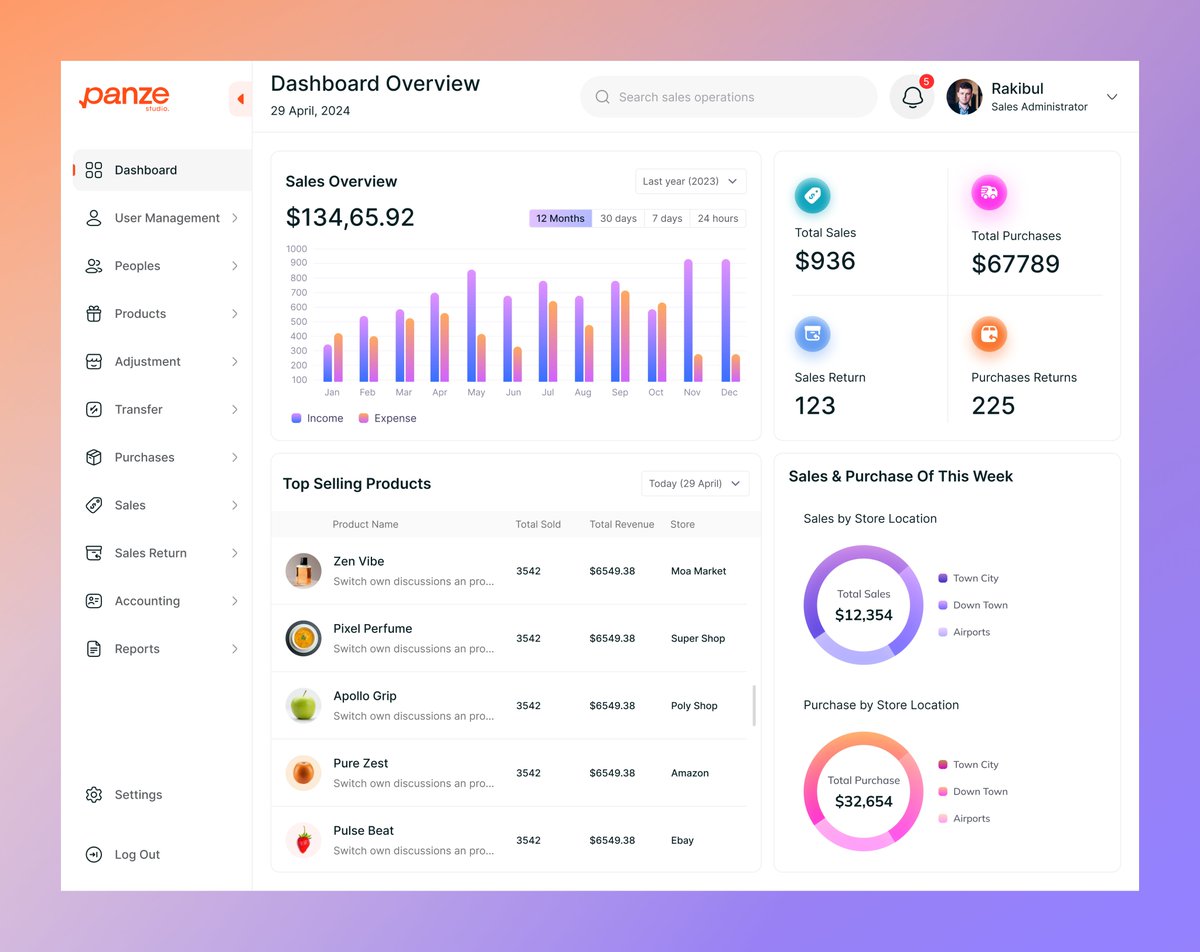The image size is (1200, 952).
Task: Open the Last year (2023) dropdown
Action: pyautogui.click(x=690, y=181)
